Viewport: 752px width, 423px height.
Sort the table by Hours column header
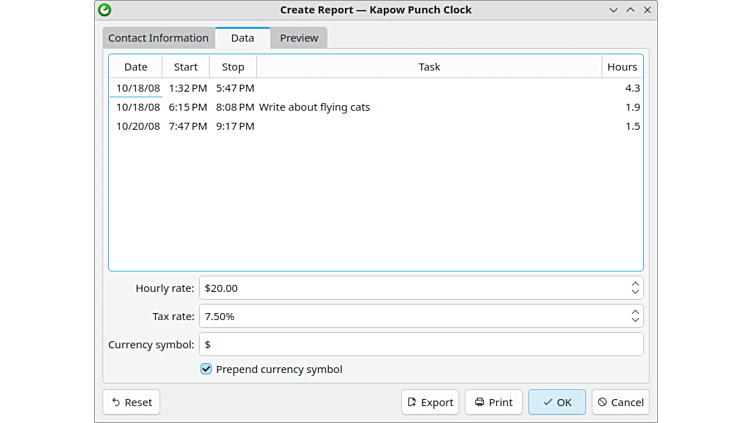pyautogui.click(x=621, y=67)
